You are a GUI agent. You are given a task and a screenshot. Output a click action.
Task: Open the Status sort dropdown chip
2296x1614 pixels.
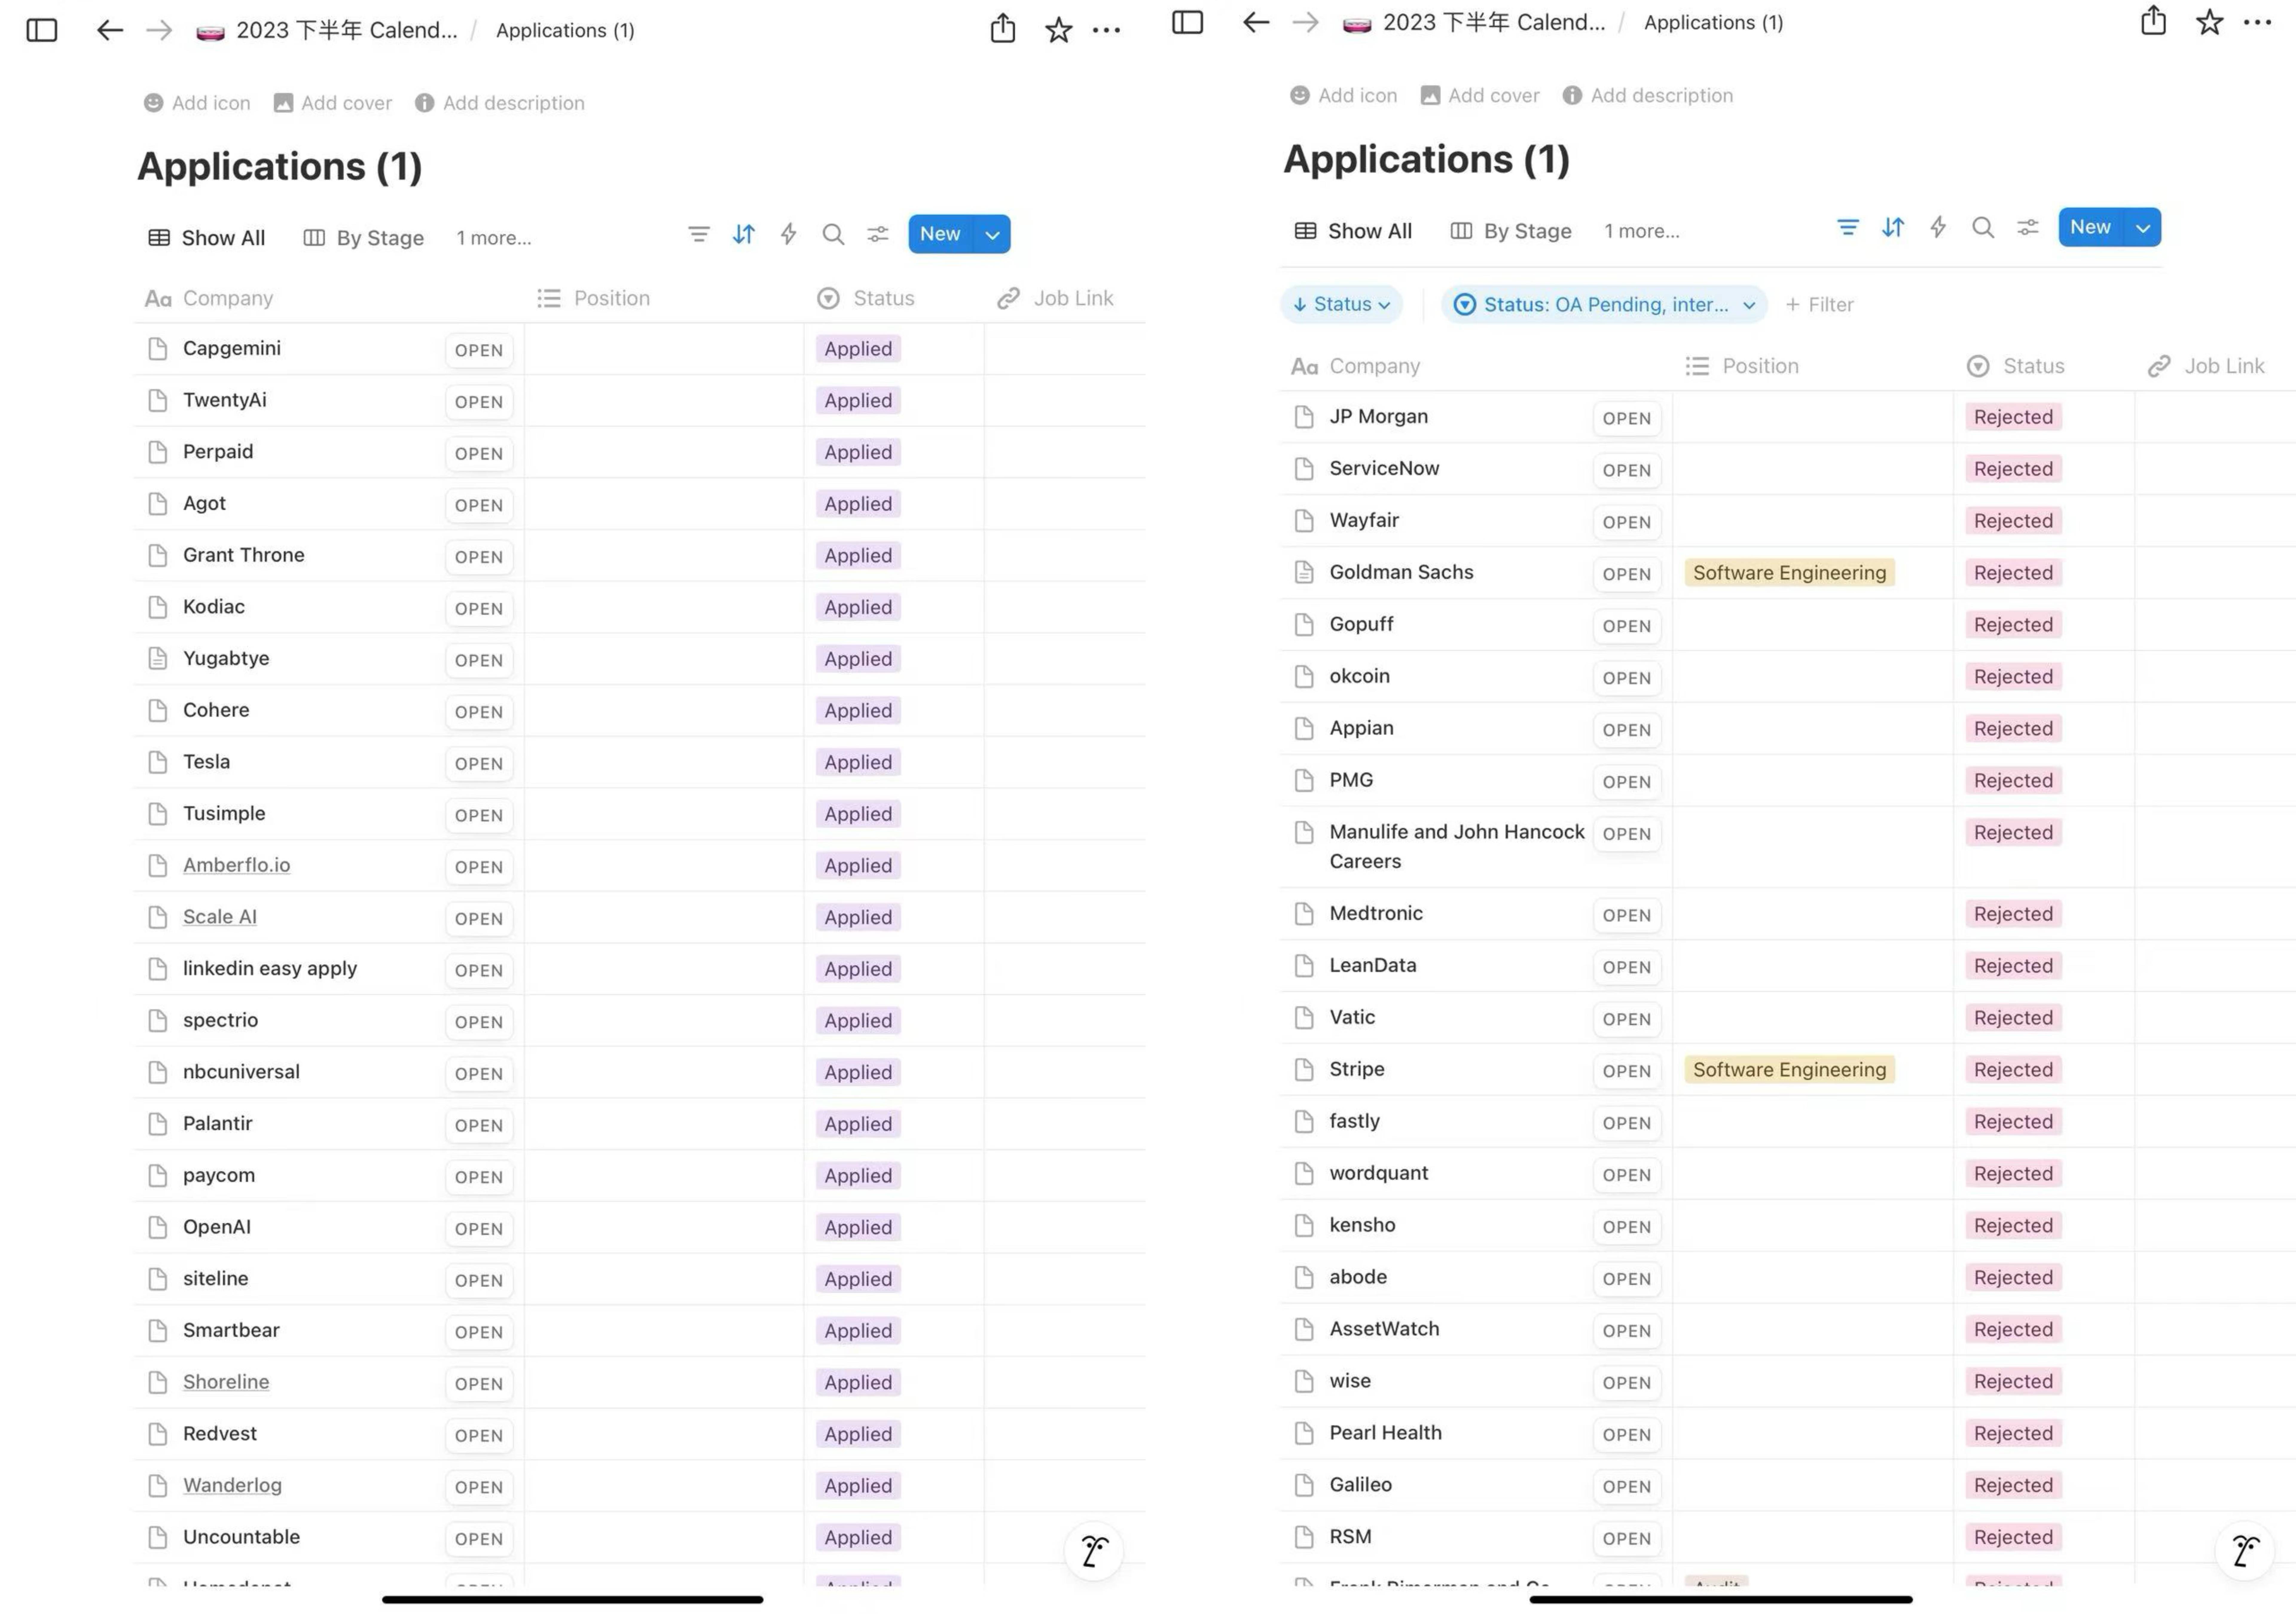pyautogui.click(x=1341, y=304)
